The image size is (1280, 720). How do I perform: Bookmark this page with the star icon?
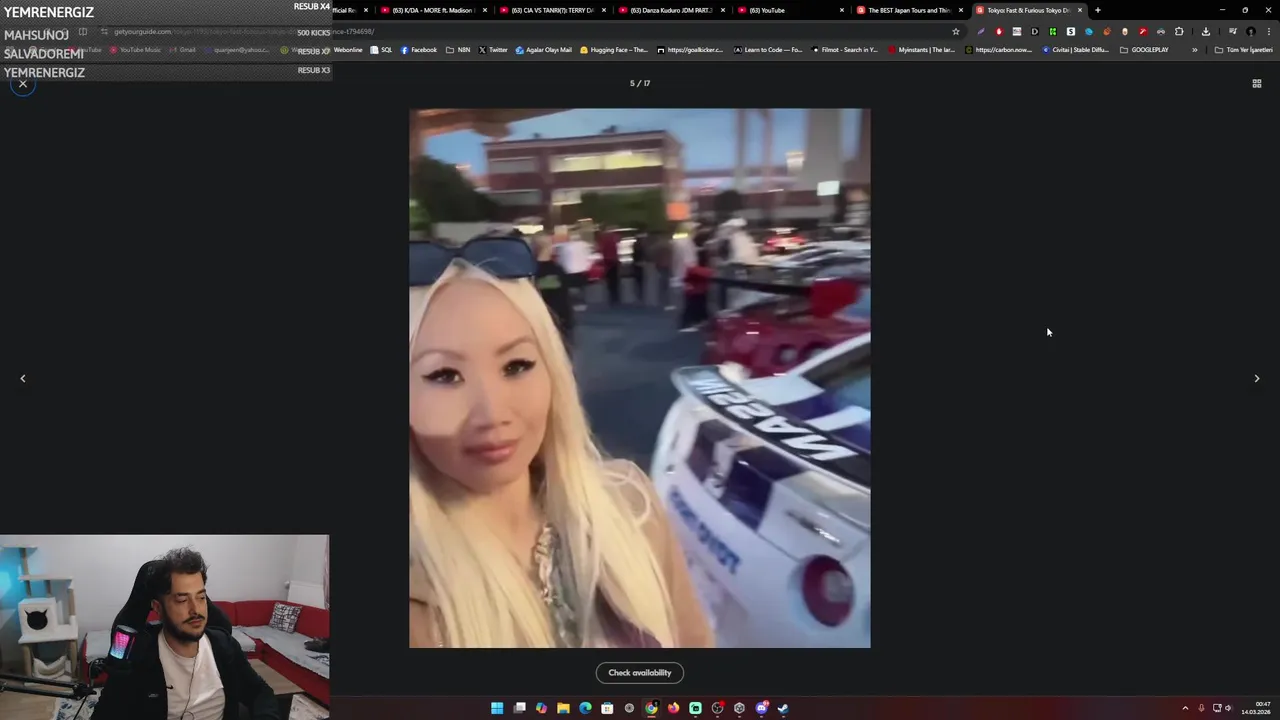point(956,31)
